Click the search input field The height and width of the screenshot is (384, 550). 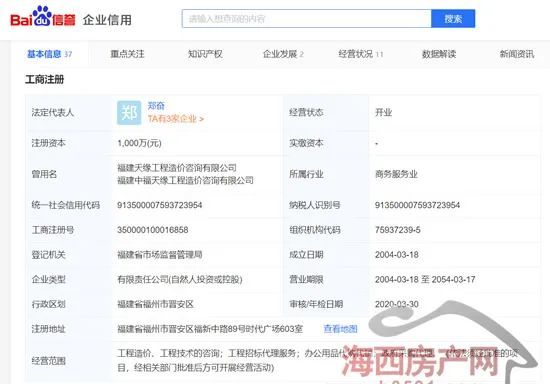click(x=307, y=19)
